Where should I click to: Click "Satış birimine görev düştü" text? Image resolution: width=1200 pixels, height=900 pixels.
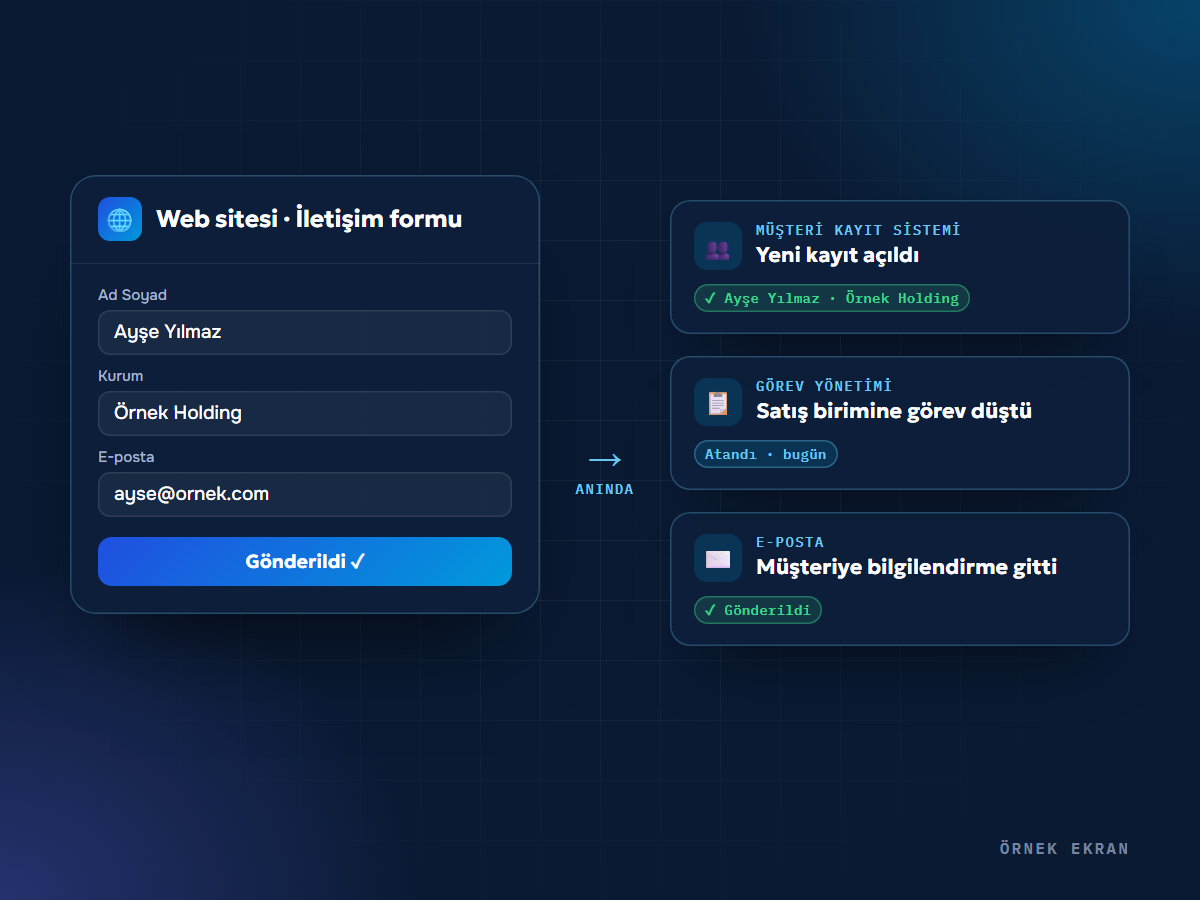894,411
